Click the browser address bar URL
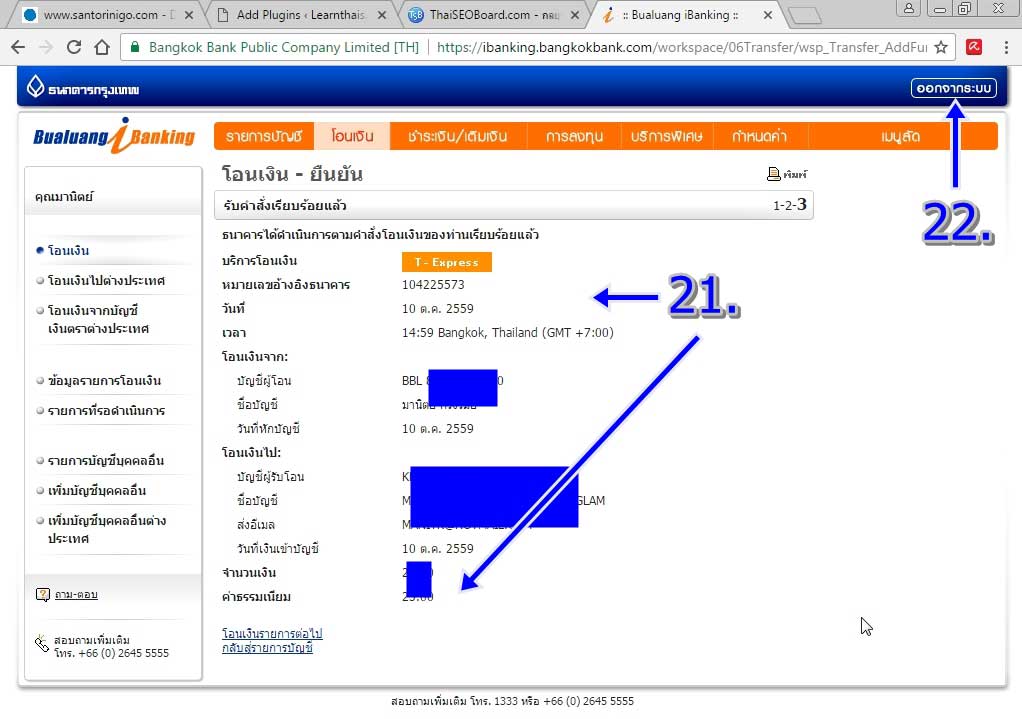Screen dimensions: 1022x719 [682, 47]
